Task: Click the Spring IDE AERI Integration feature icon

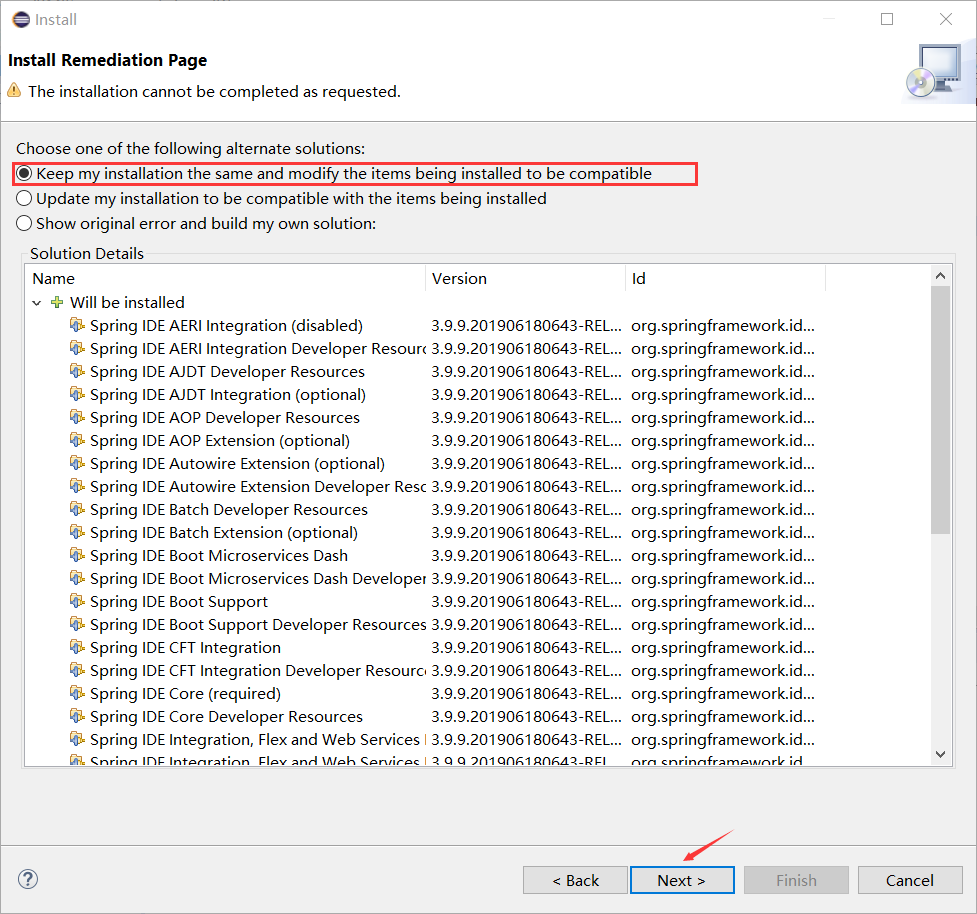Action: tap(78, 325)
